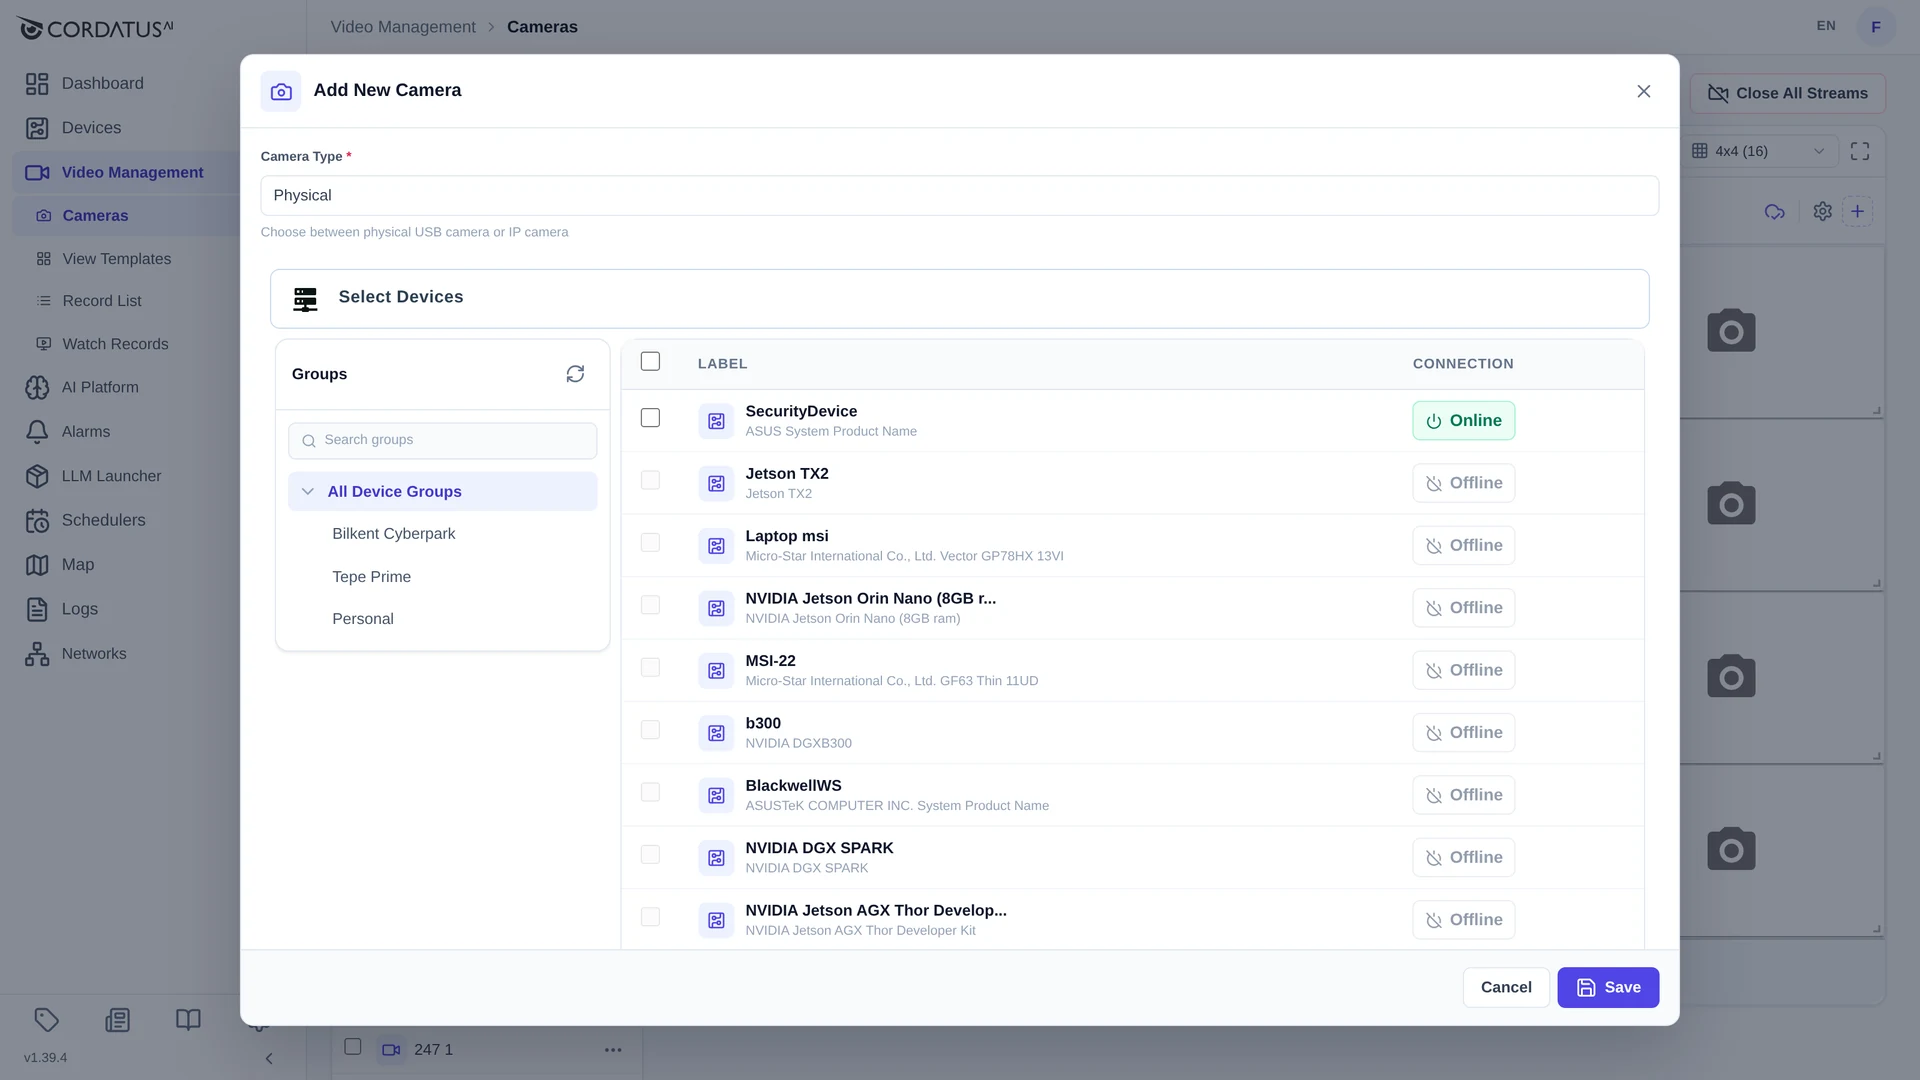Click the add plus icon in Cameras toolbar
Image resolution: width=1920 pixels, height=1080 pixels.
1857,211
